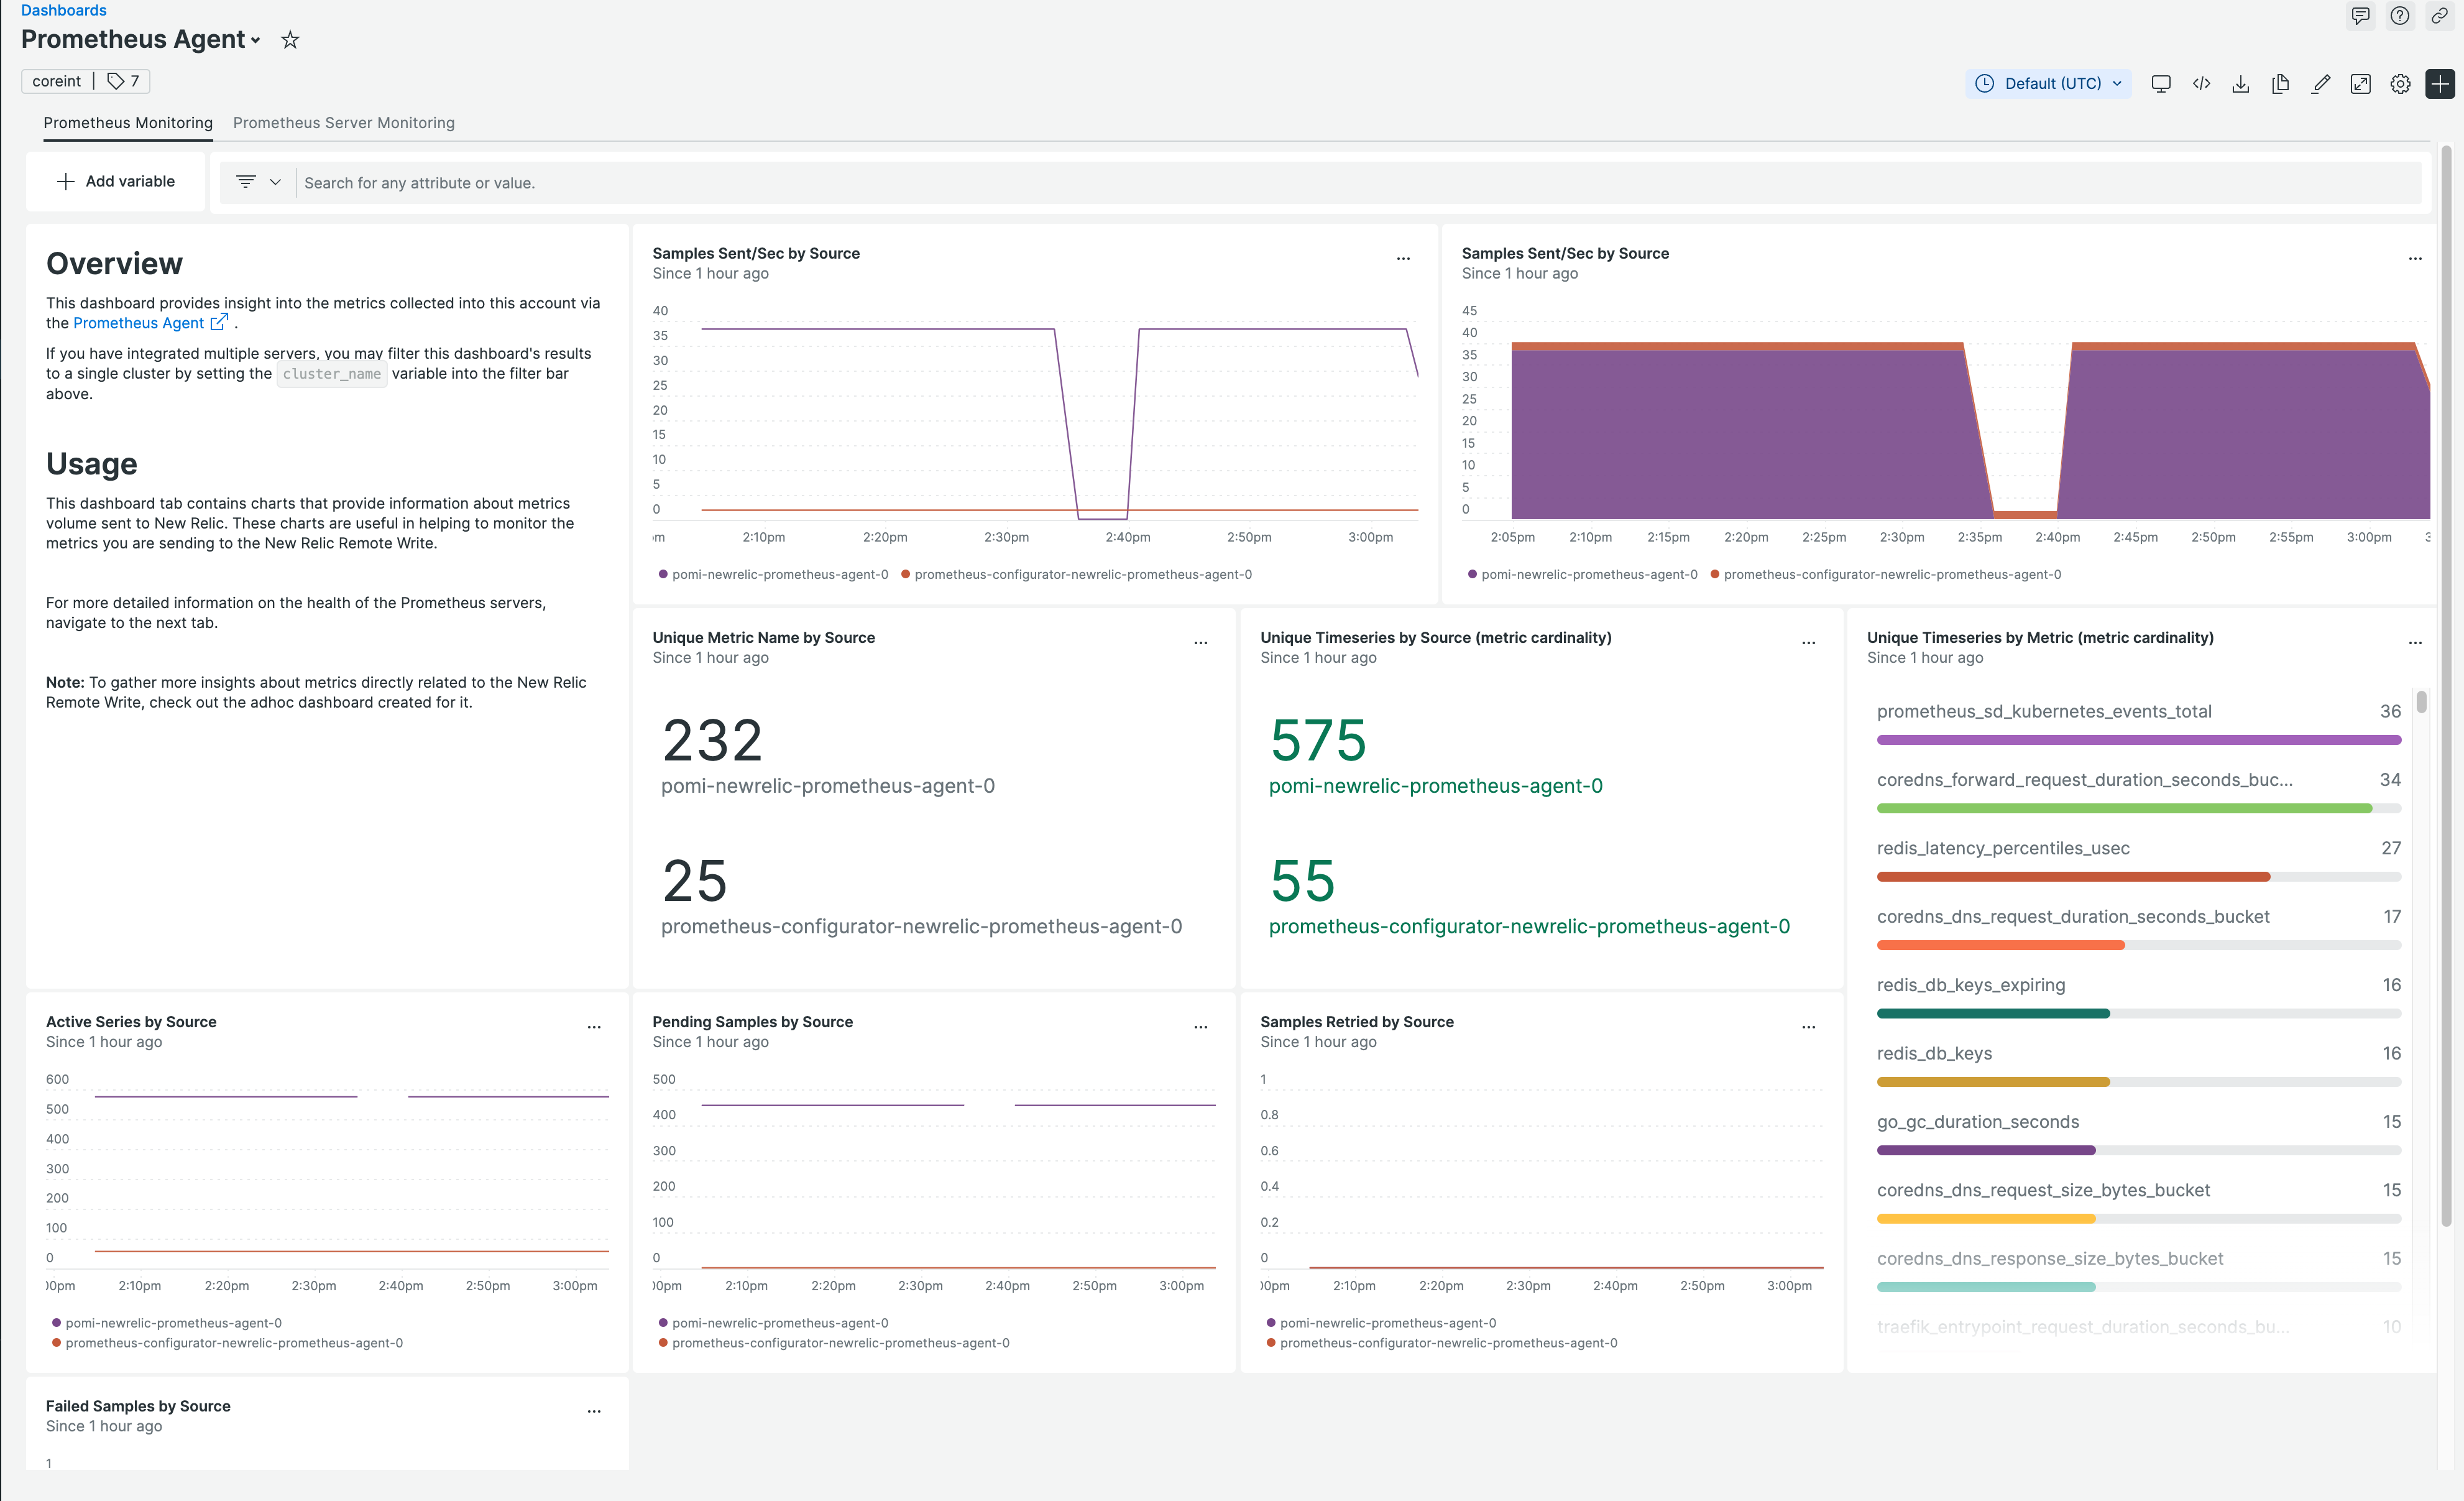This screenshot has height=1501, width=2464.
Task: Open Active Series by Source widget menu
Action: point(594,1027)
